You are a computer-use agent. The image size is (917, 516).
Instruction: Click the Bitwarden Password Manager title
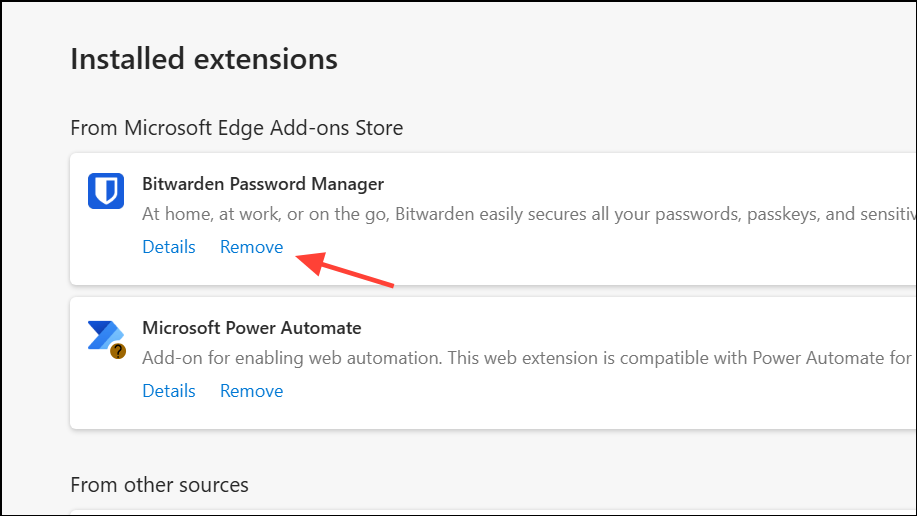263,184
